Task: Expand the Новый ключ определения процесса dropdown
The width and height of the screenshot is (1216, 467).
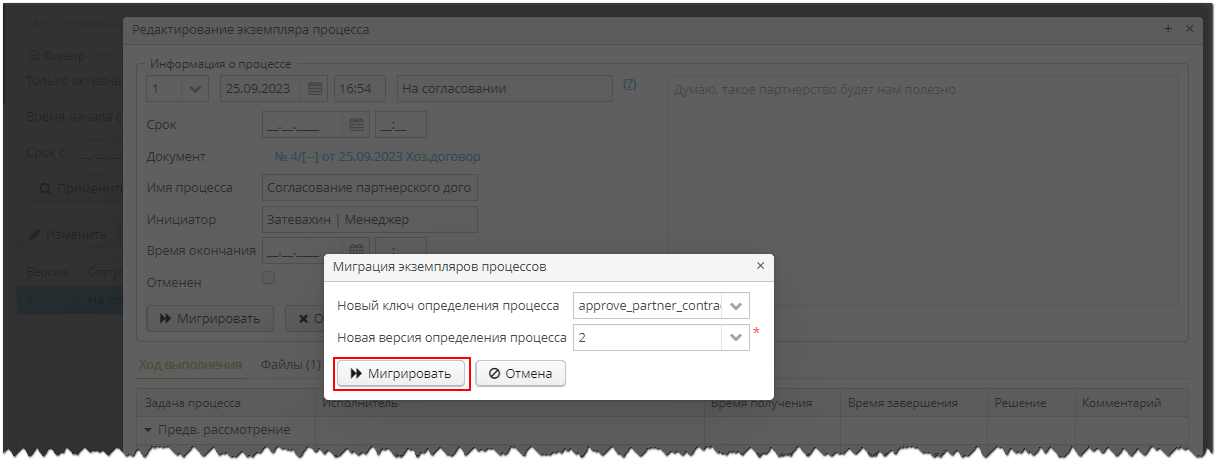Action: coord(736,306)
